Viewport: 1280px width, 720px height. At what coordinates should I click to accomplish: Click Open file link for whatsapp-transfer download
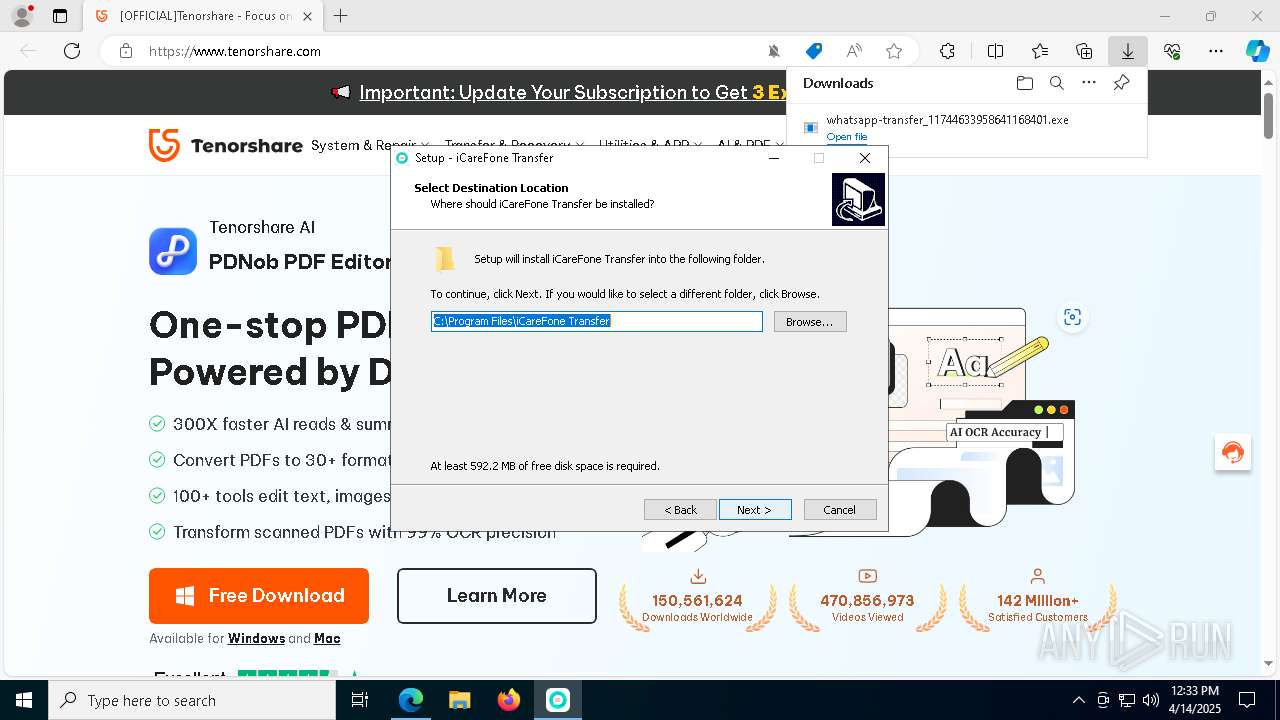[847, 137]
